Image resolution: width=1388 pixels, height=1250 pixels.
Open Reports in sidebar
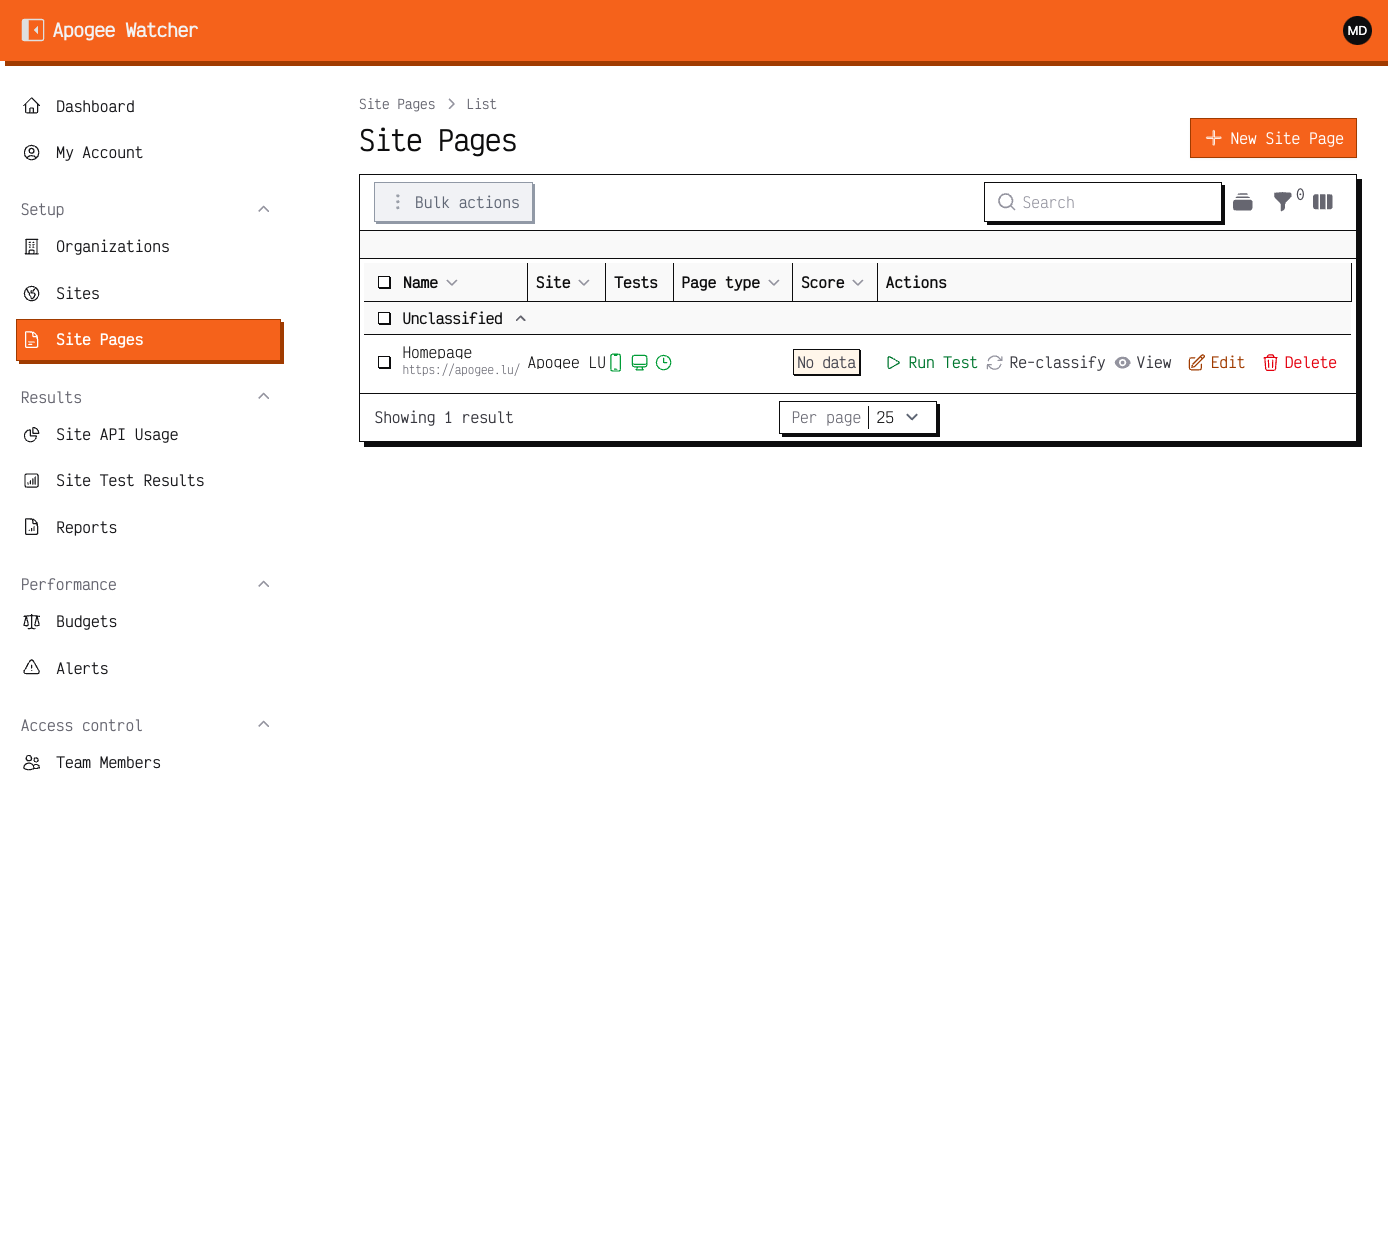[x=149, y=527]
